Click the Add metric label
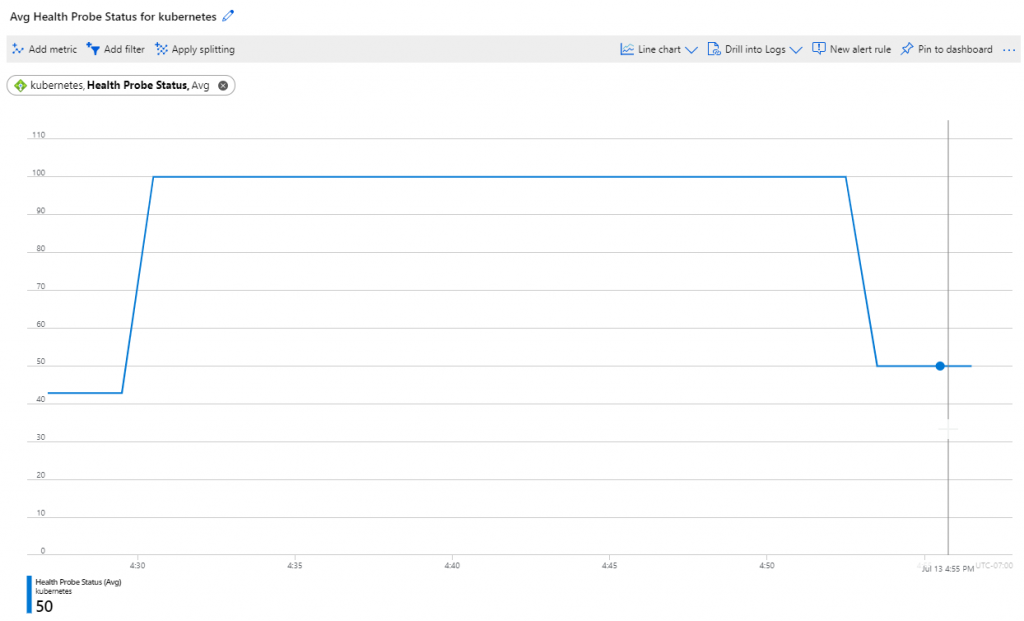Image resolution: width=1024 pixels, height=621 pixels. tap(52, 49)
